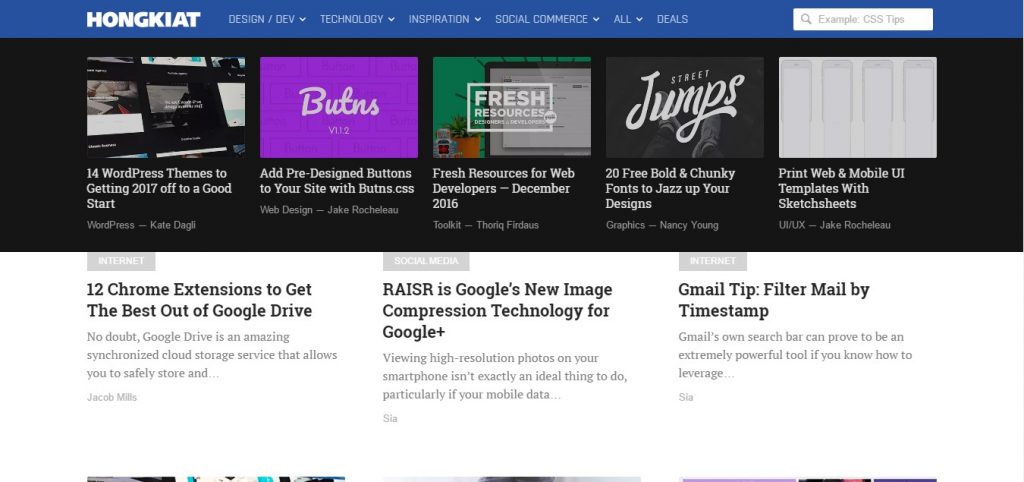Go to the Deals menu item
This screenshot has height=482, width=1024.
click(x=672, y=19)
